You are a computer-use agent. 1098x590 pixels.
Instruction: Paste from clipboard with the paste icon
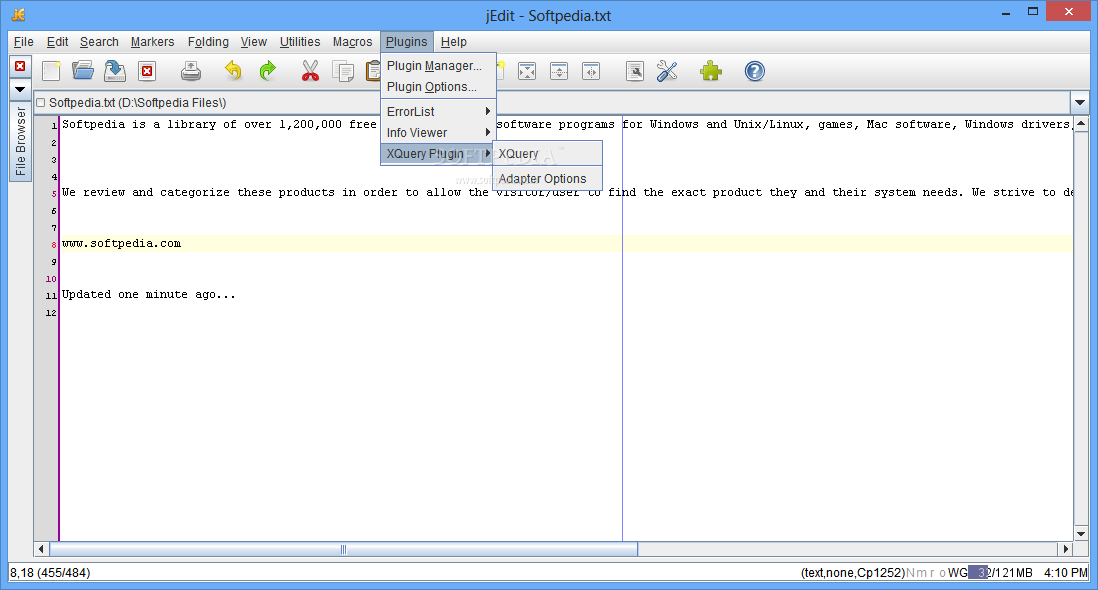coord(373,71)
